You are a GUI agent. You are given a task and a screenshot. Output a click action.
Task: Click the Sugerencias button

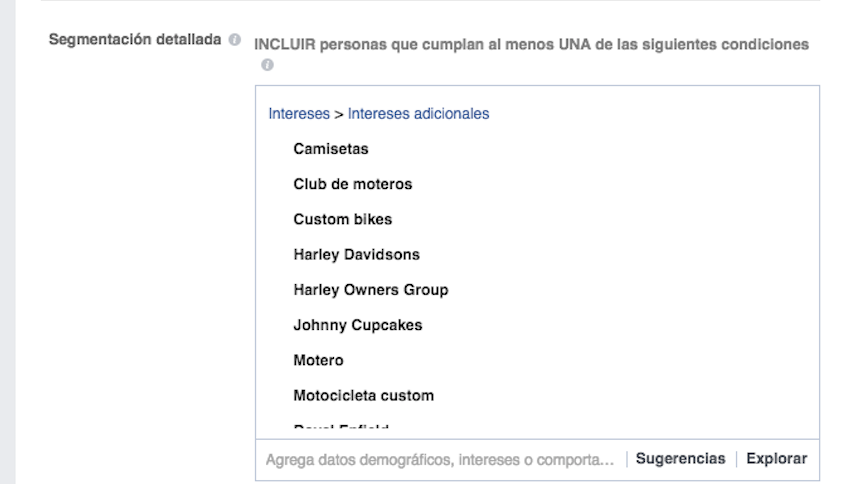(x=681, y=459)
